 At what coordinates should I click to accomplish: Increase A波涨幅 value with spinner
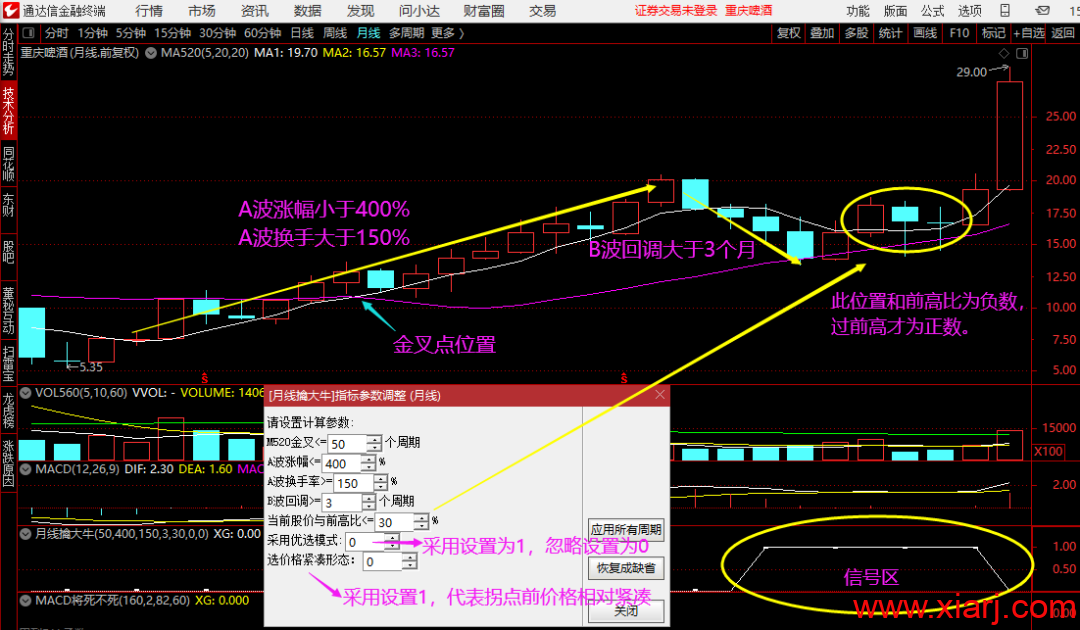(x=368, y=459)
